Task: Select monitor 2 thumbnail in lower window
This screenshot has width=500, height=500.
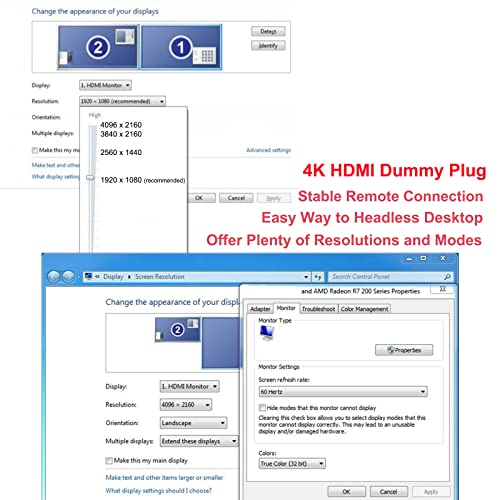Action: [x=178, y=329]
